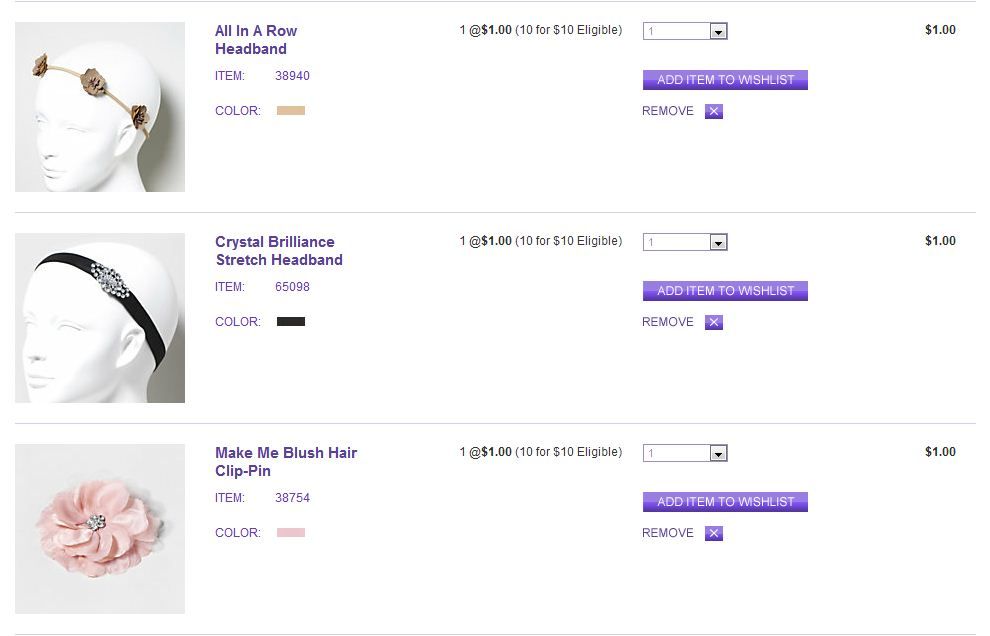This screenshot has height=636, width=990.
Task: Open quantity dropdown for Make Me Blush Hair Clip-Pin
Action: (685, 453)
